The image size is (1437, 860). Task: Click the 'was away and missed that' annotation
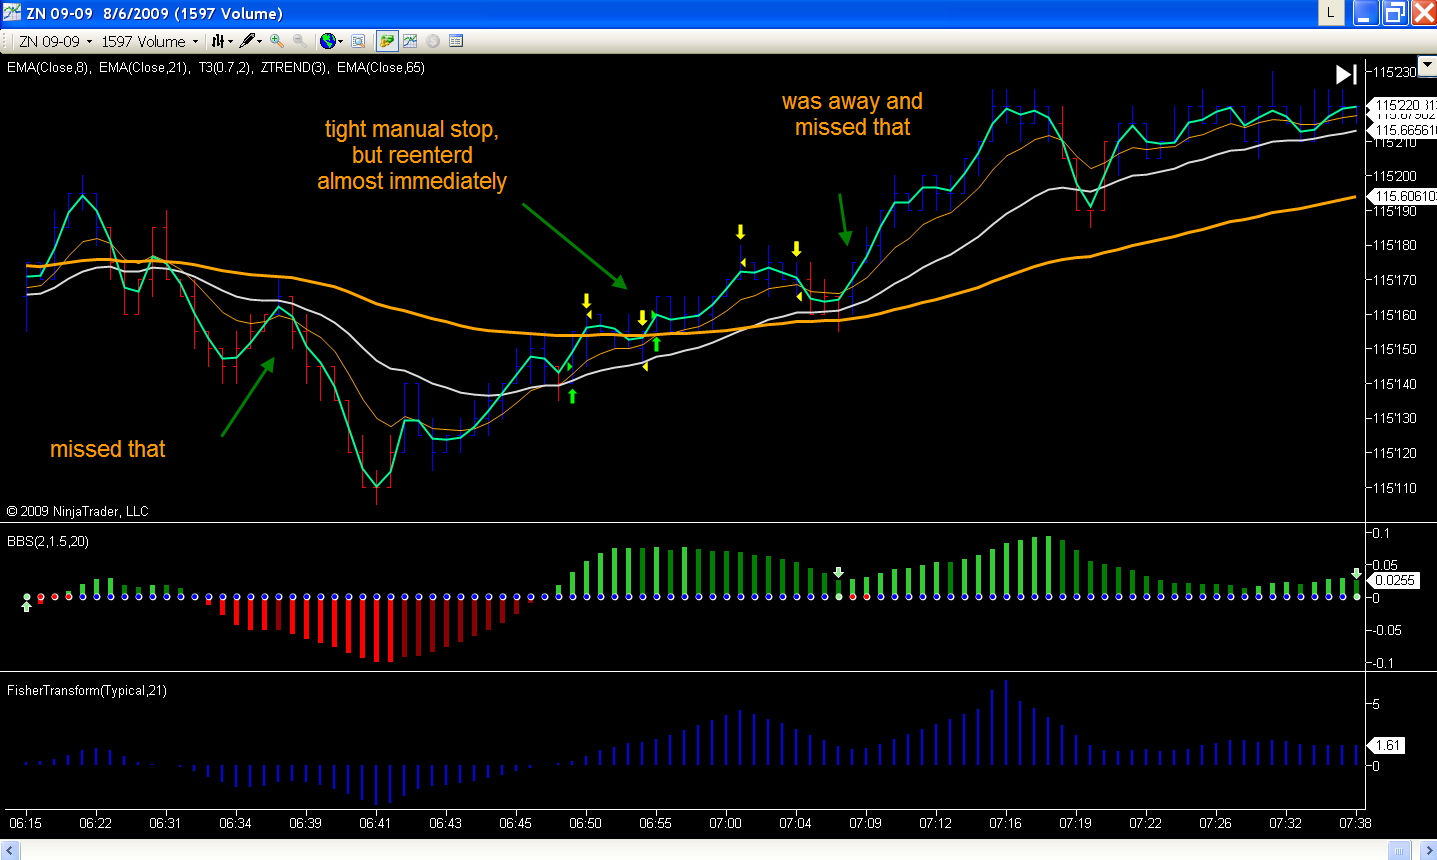pos(852,114)
